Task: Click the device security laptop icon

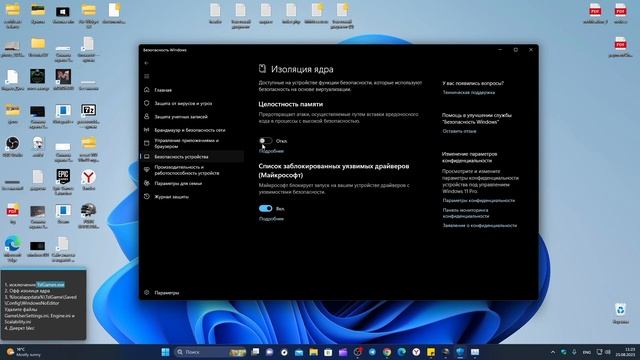Action: coord(147,157)
